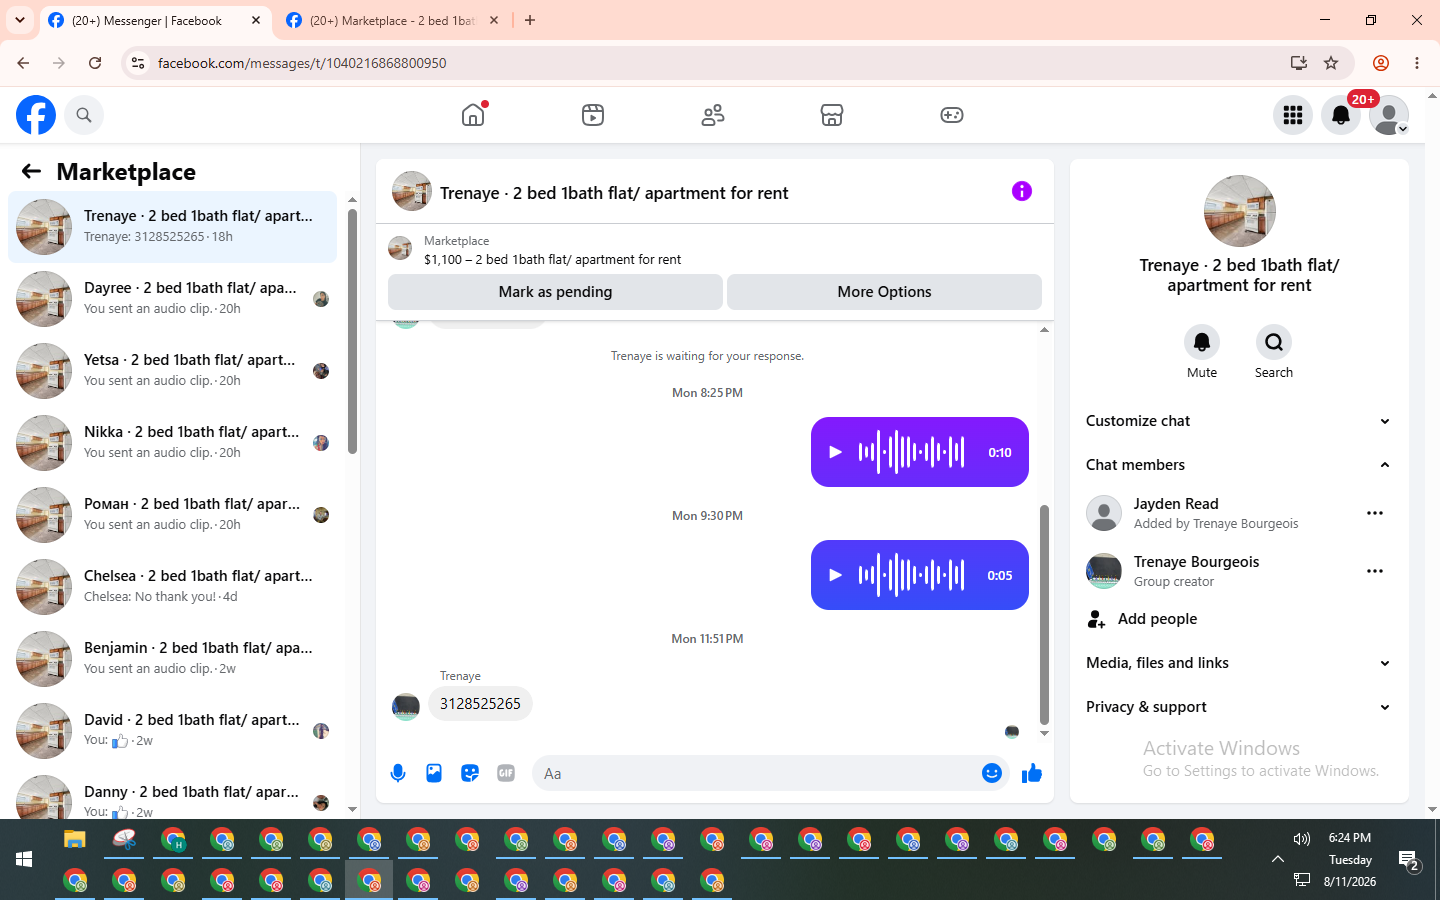Open the account profile avatar menu
The image size is (1440, 900).
[1389, 115]
